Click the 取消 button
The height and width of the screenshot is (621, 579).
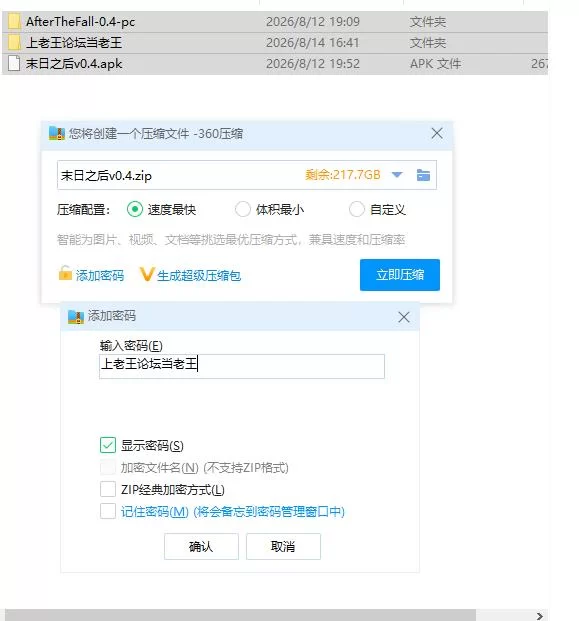coord(283,547)
